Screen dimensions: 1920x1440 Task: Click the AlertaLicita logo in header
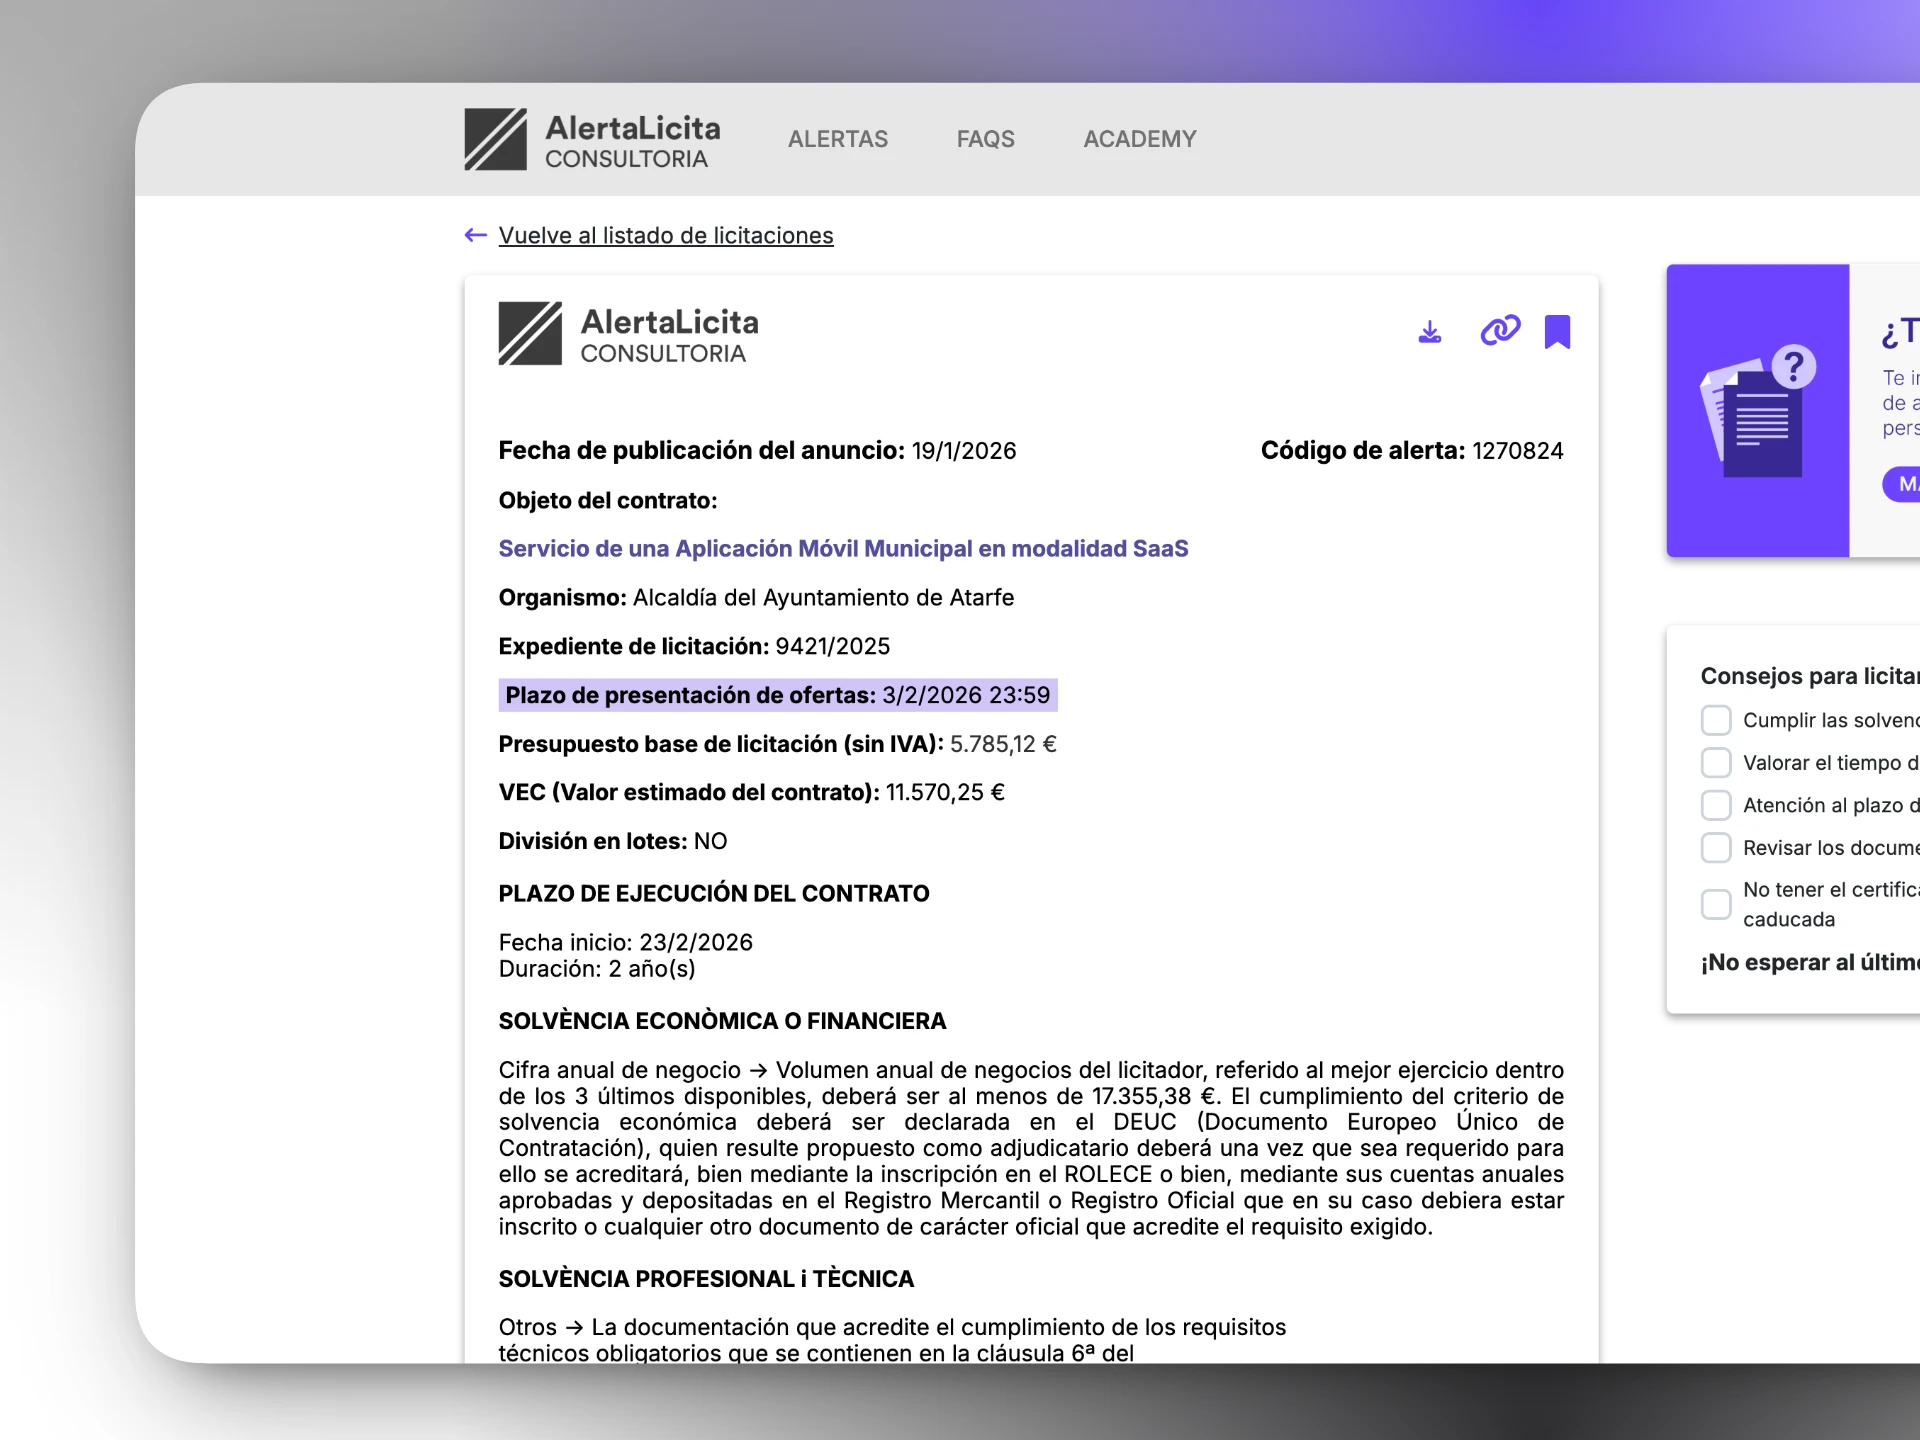point(592,140)
